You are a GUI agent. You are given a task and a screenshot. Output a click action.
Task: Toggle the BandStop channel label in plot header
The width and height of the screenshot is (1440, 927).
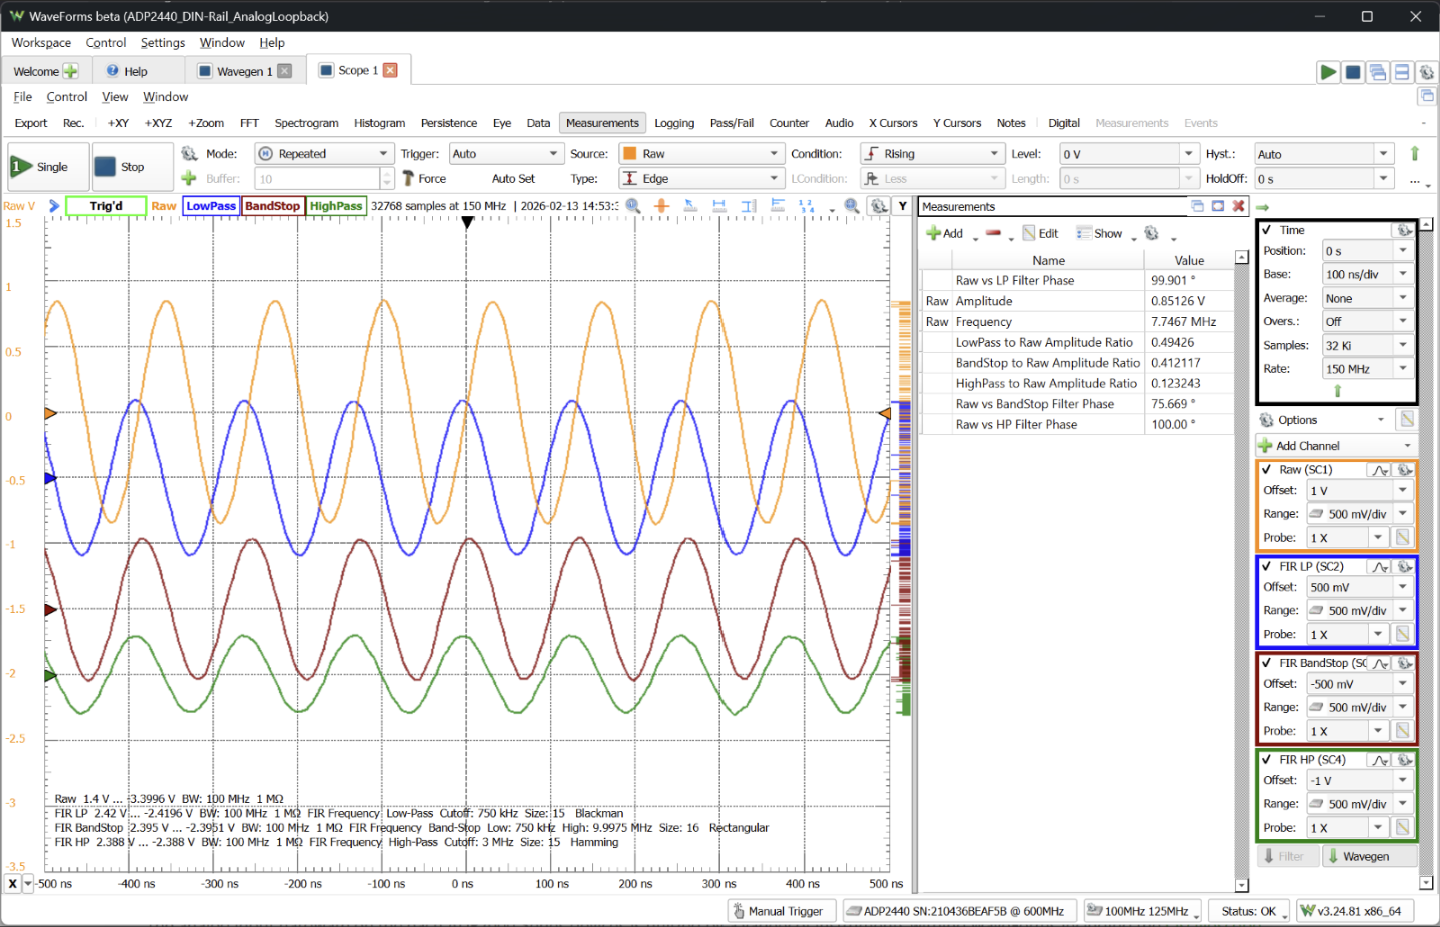(x=272, y=206)
